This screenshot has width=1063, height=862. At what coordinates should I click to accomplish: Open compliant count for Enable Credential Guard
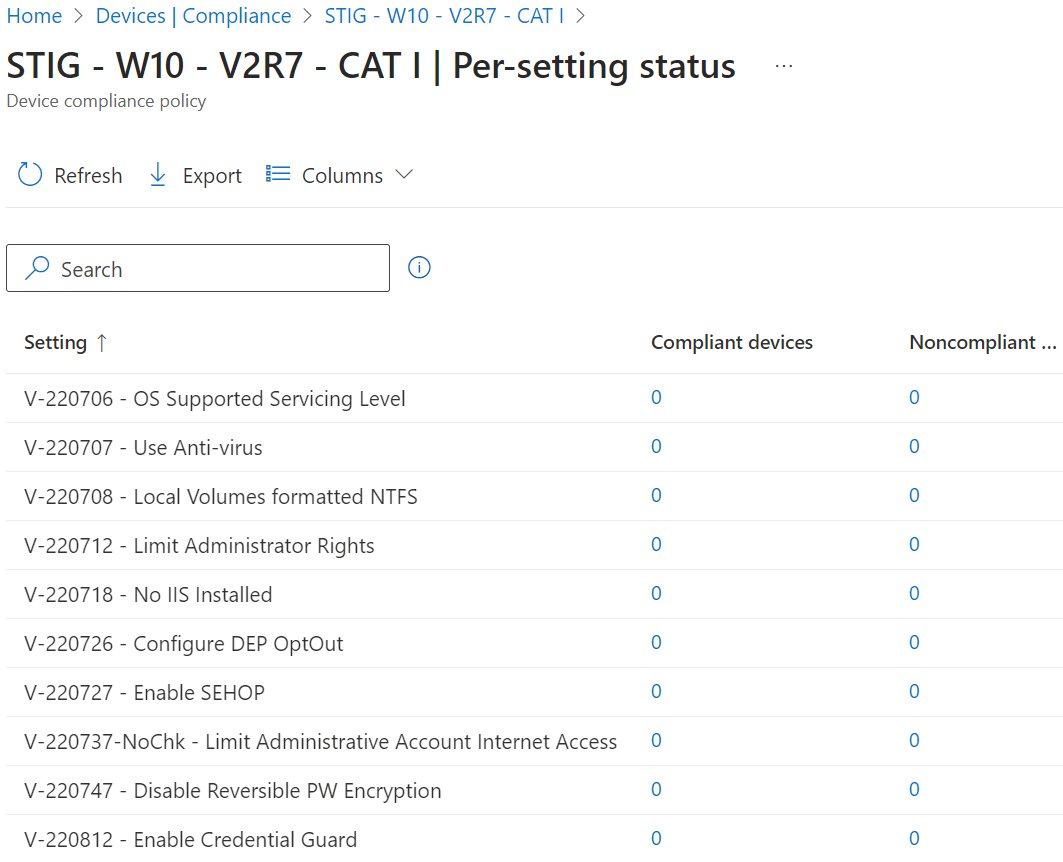click(x=656, y=838)
